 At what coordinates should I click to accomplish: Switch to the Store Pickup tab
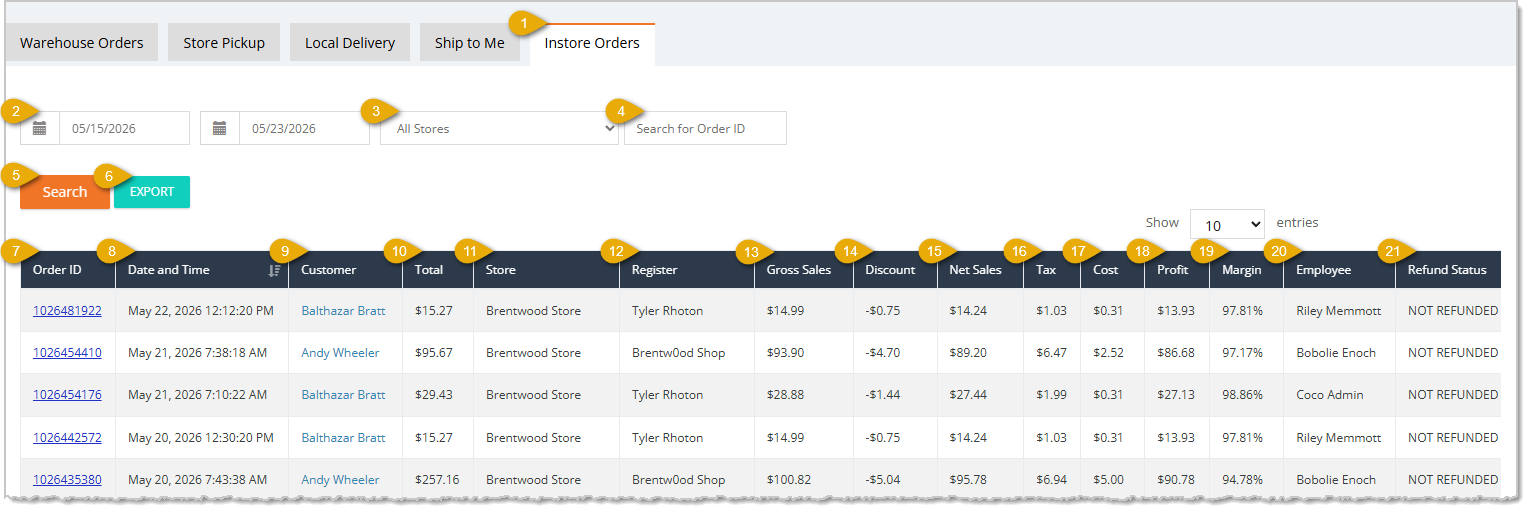click(224, 43)
